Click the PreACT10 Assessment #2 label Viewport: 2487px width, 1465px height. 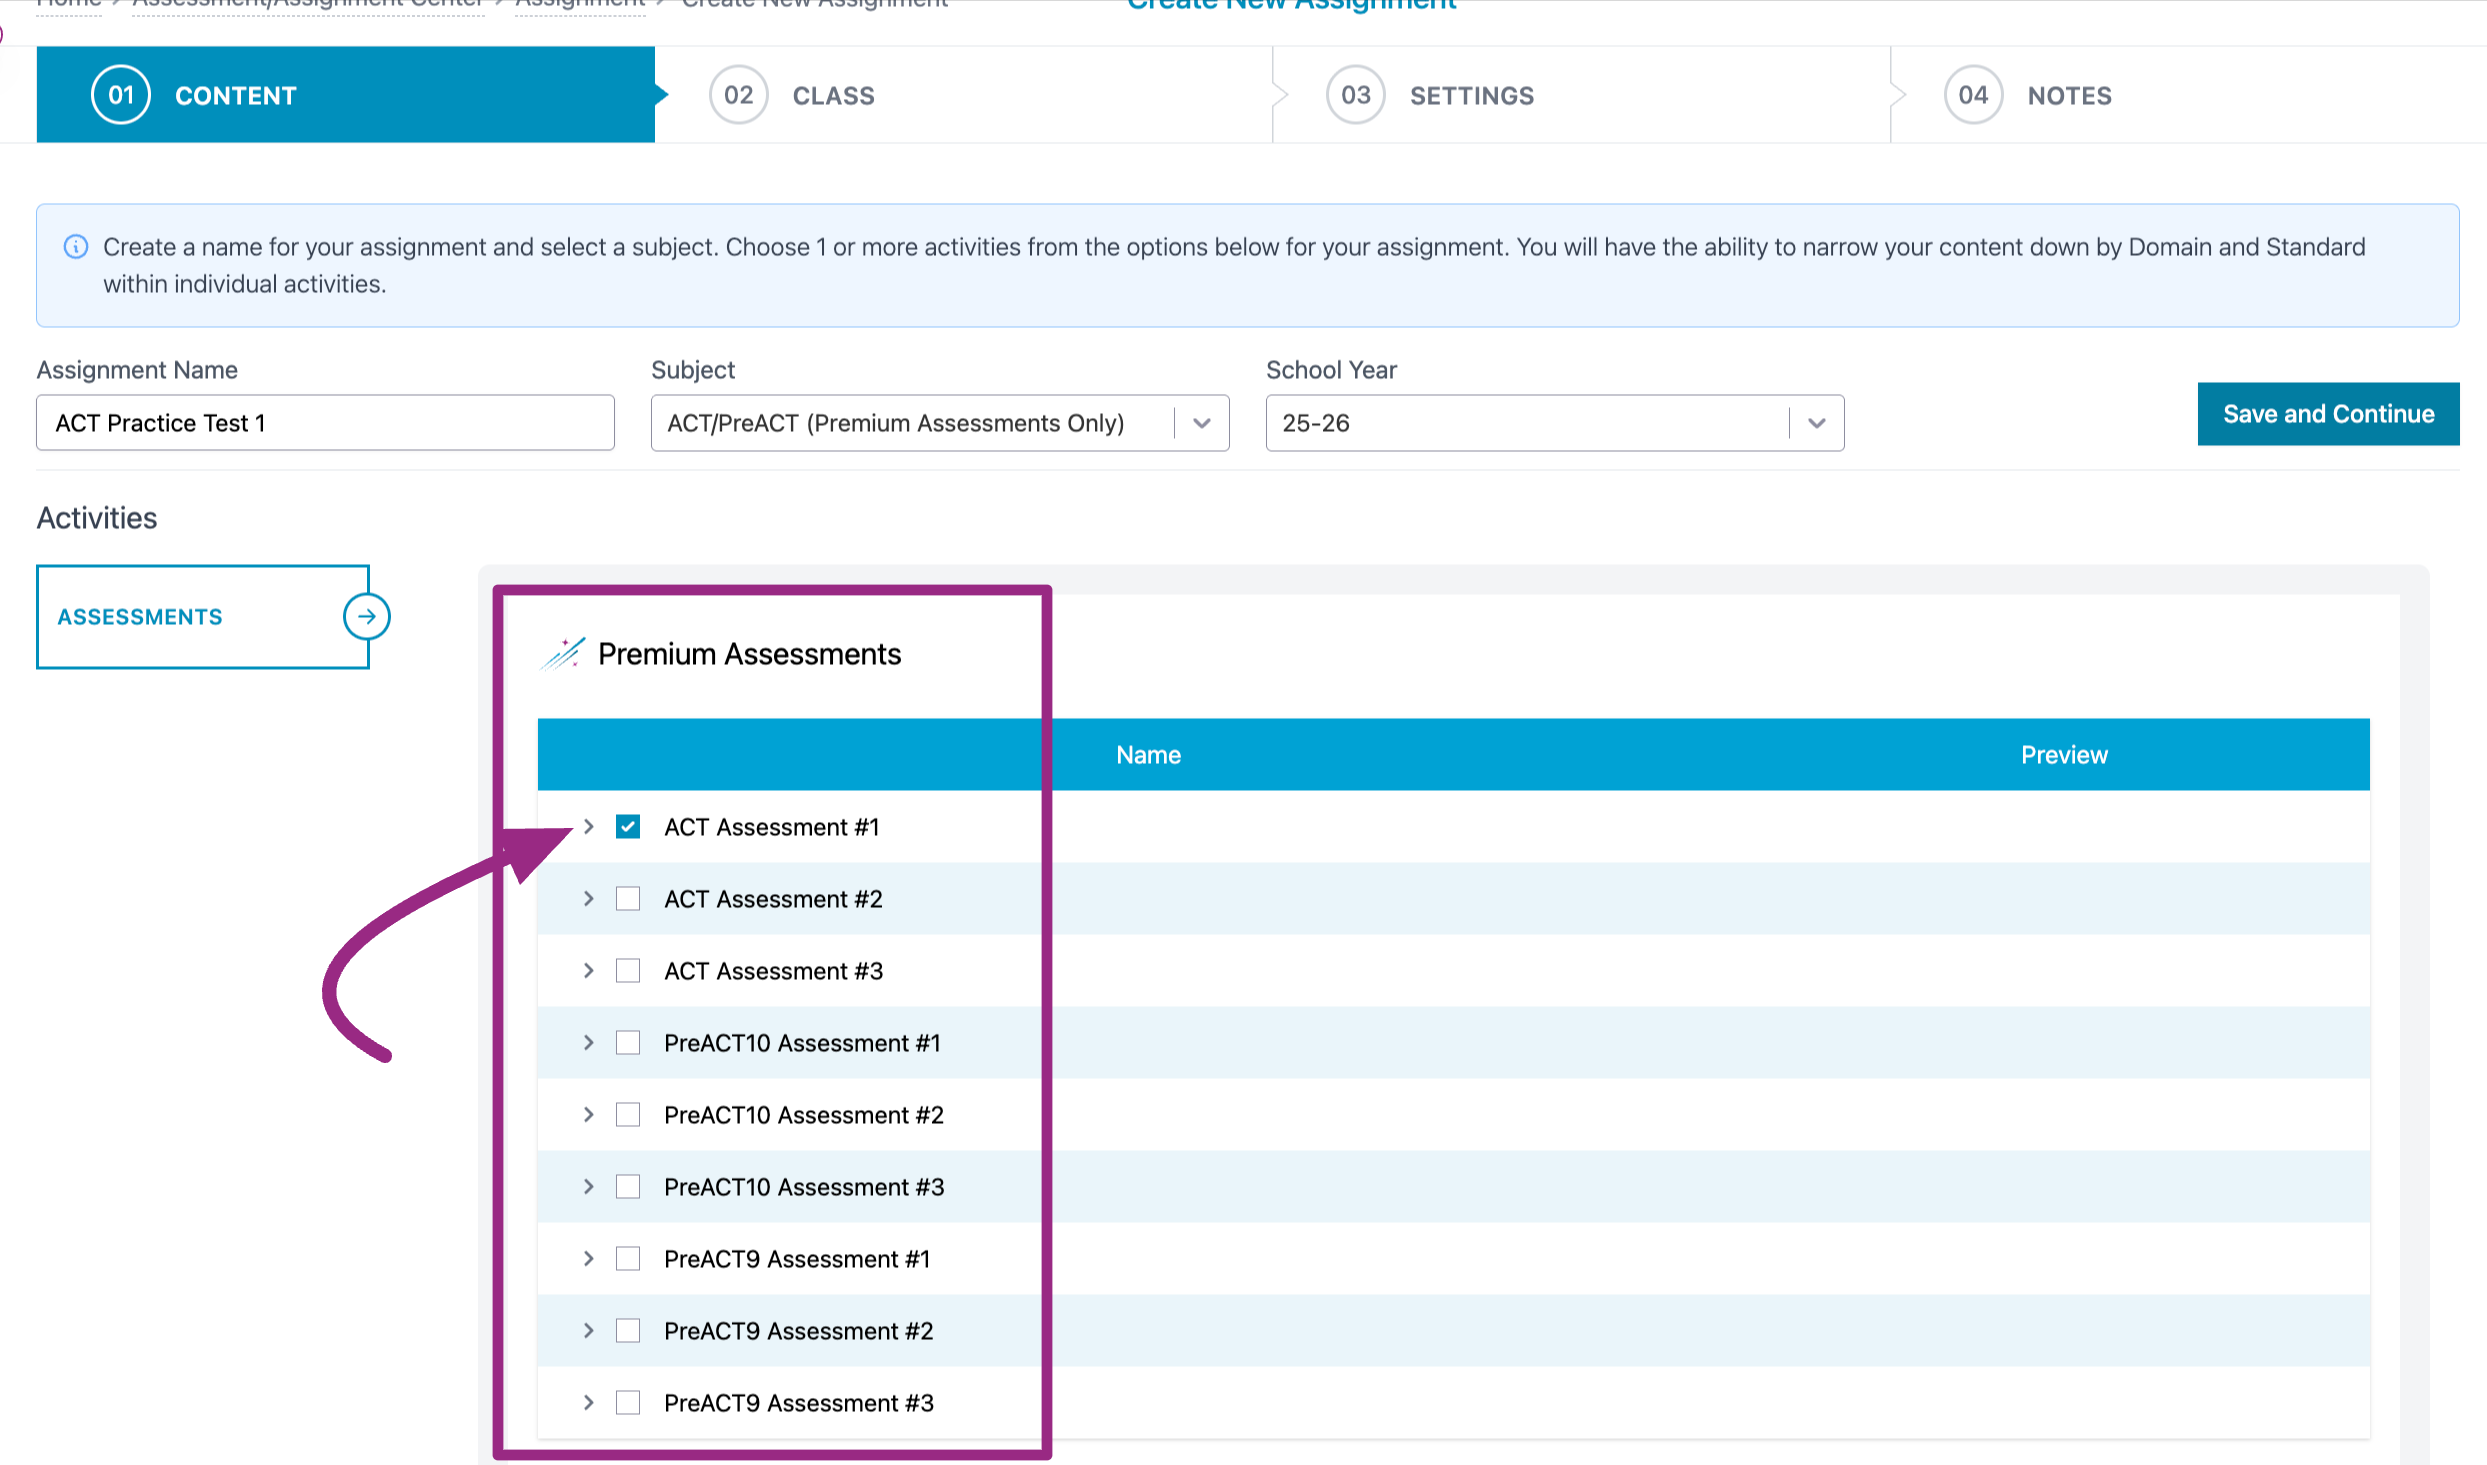point(804,1115)
